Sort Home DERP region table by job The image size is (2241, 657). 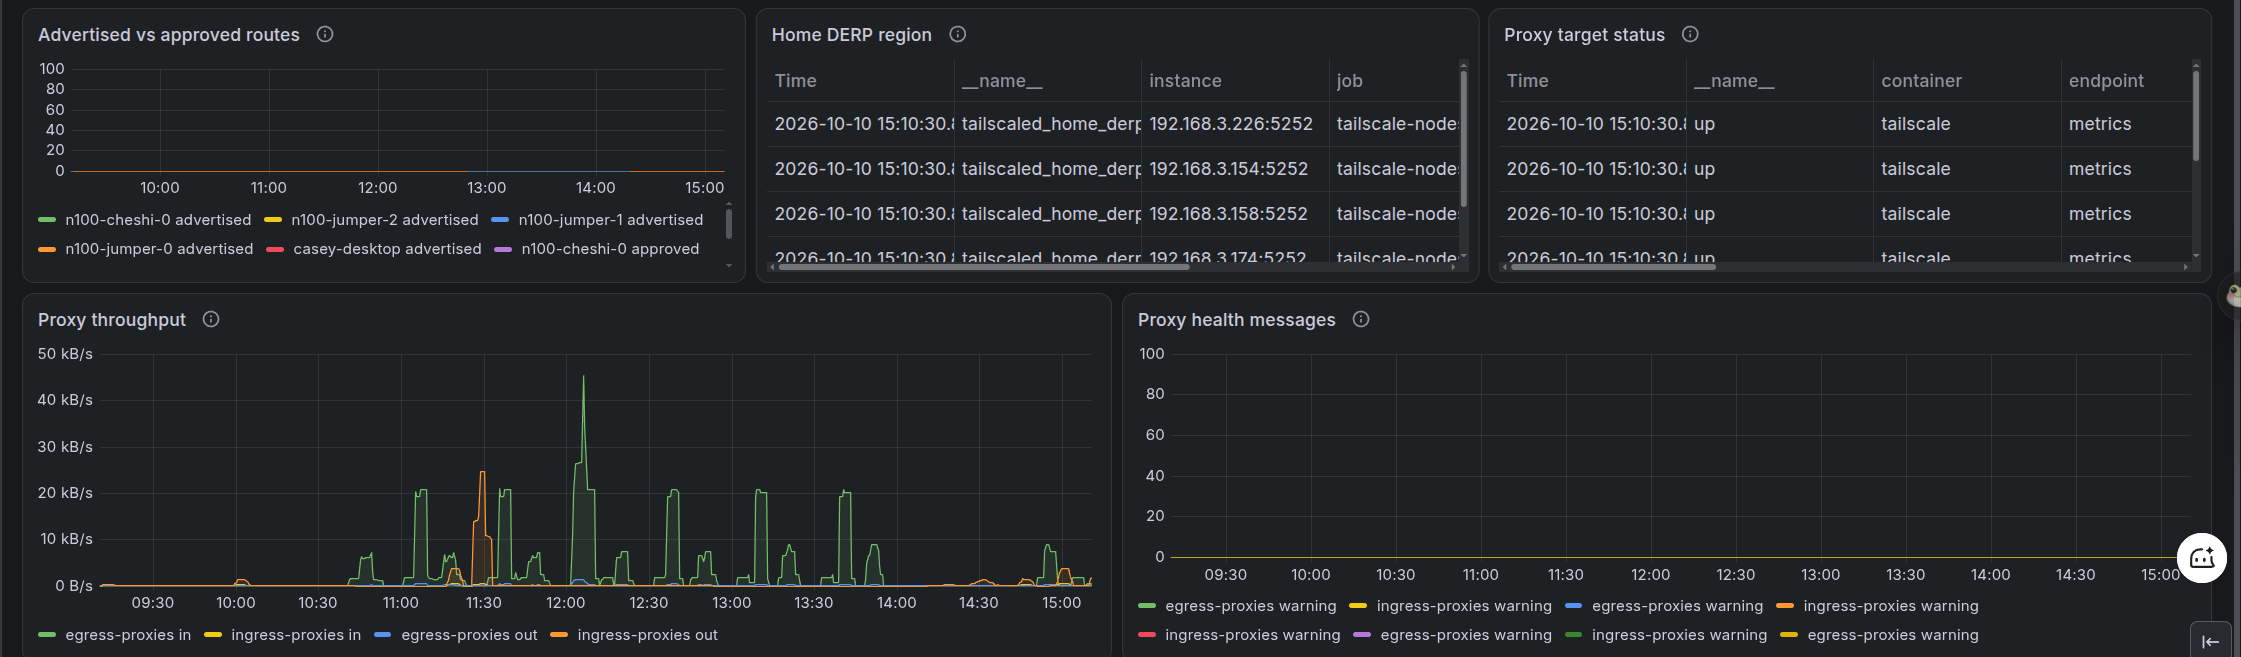point(1349,81)
